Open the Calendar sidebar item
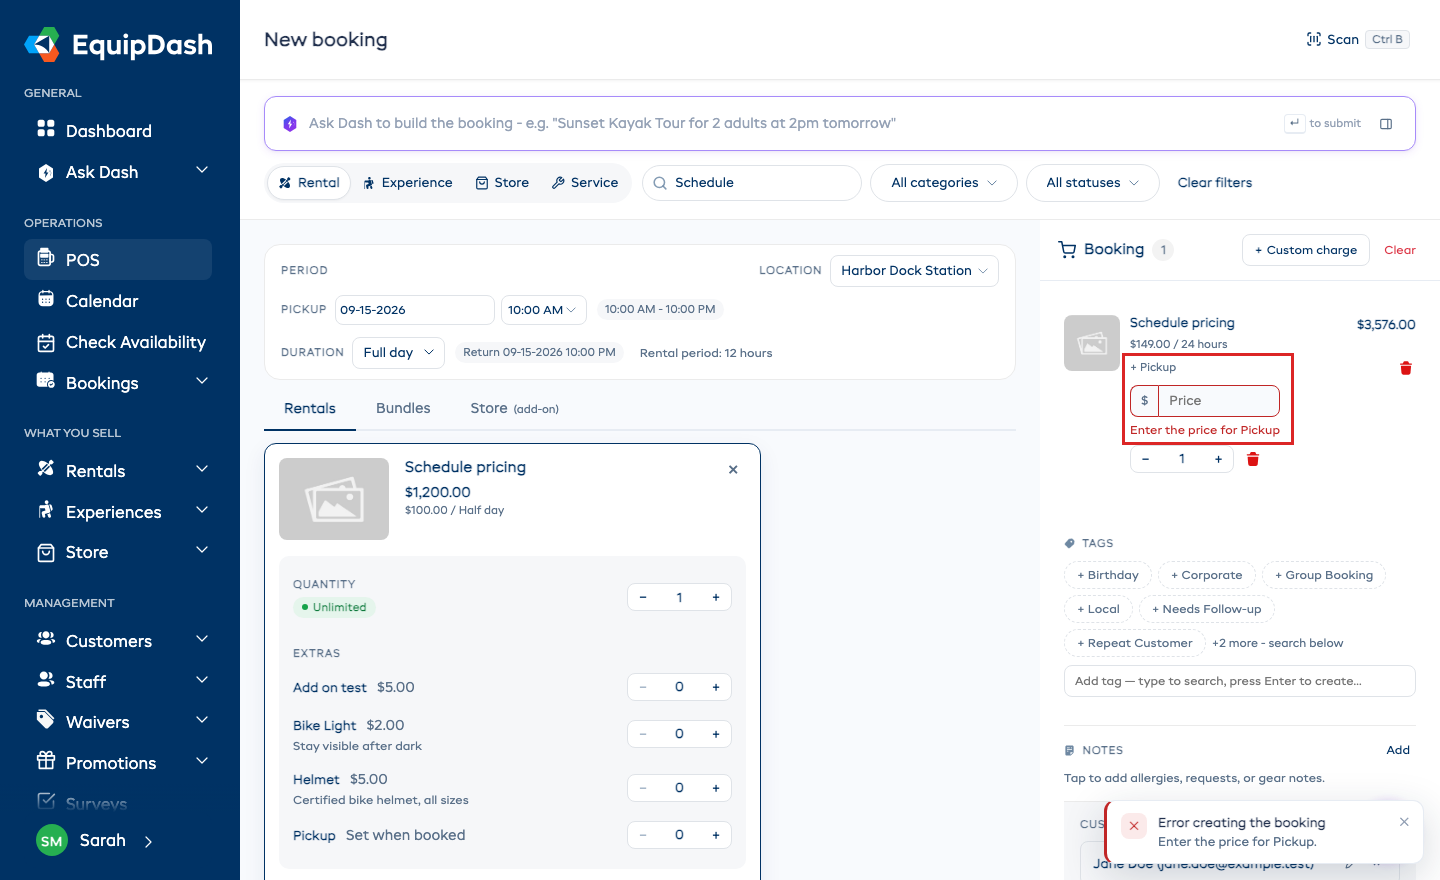1440x880 pixels. (118, 301)
